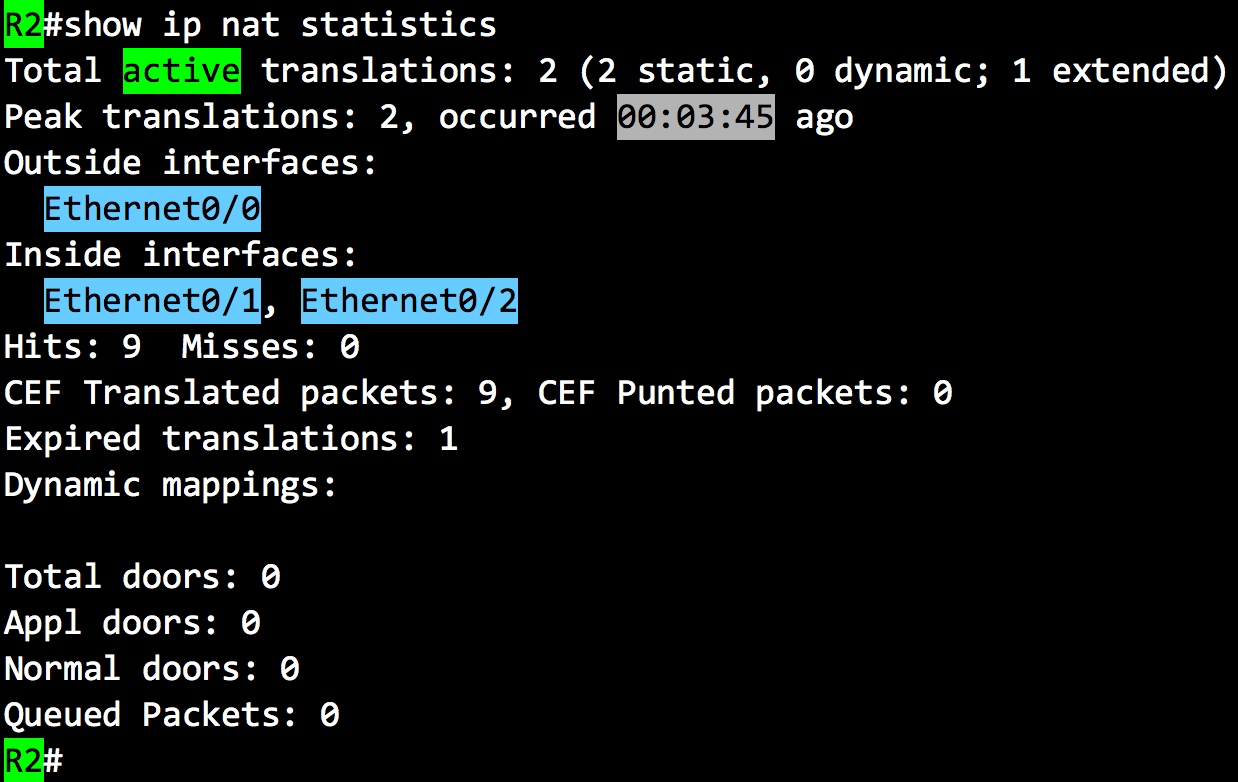
Task: Click the "Hits: 9" text
Action: (x=72, y=347)
